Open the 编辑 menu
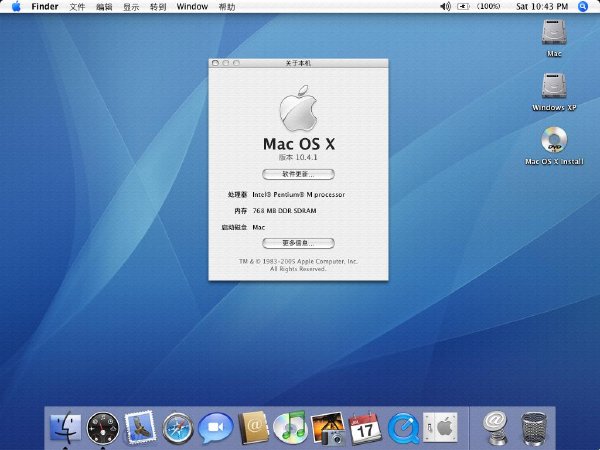600x450 pixels. click(x=104, y=7)
